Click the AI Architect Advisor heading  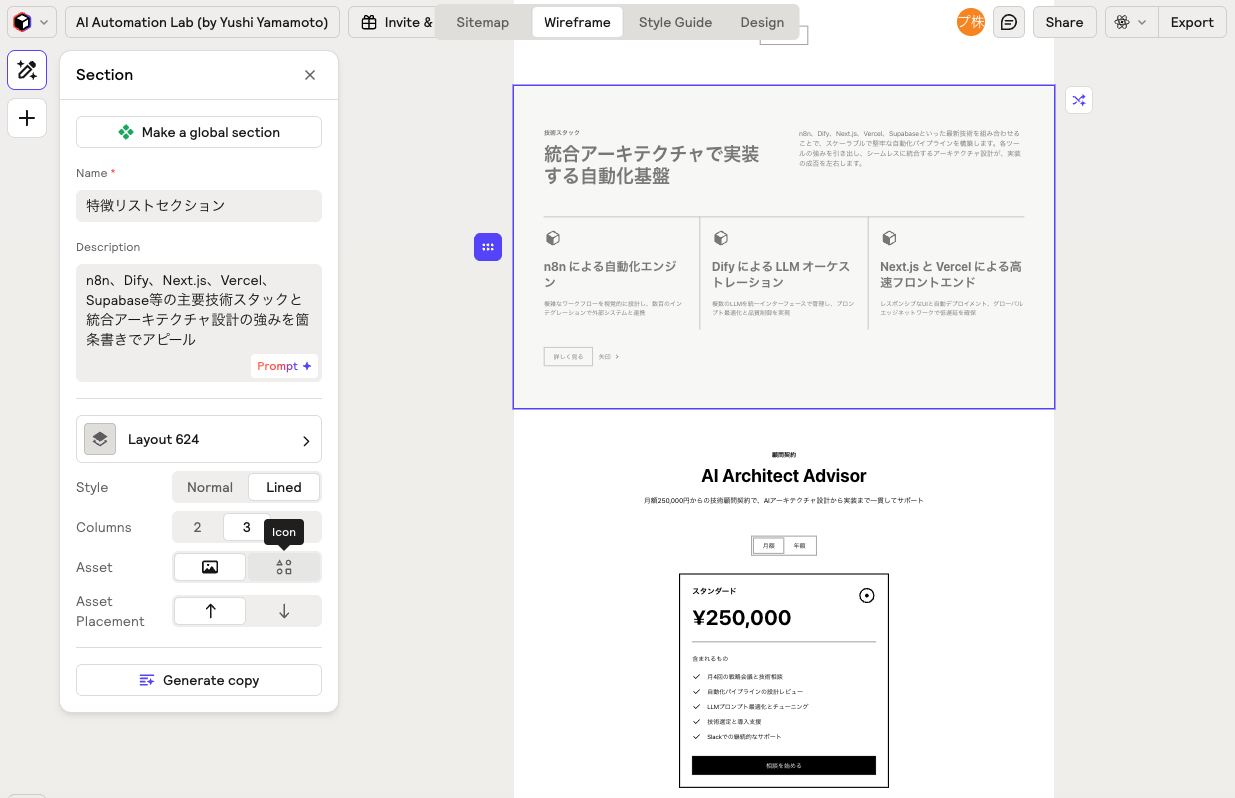pos(784,476)
